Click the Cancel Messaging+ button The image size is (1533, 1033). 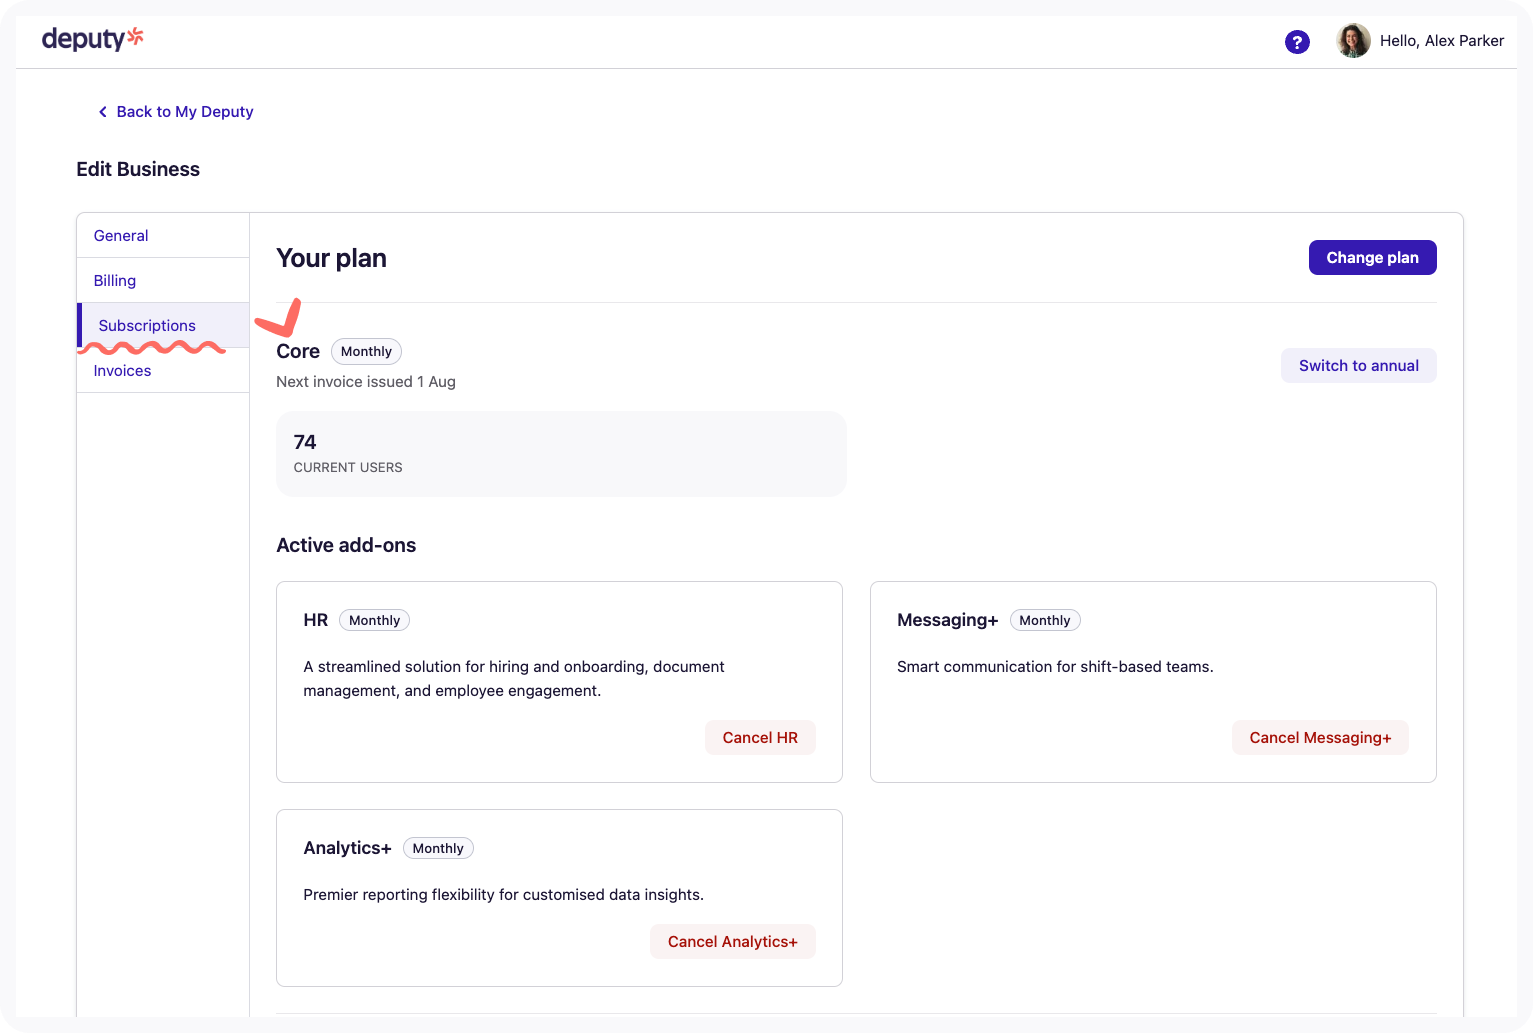click(1320, 737)
